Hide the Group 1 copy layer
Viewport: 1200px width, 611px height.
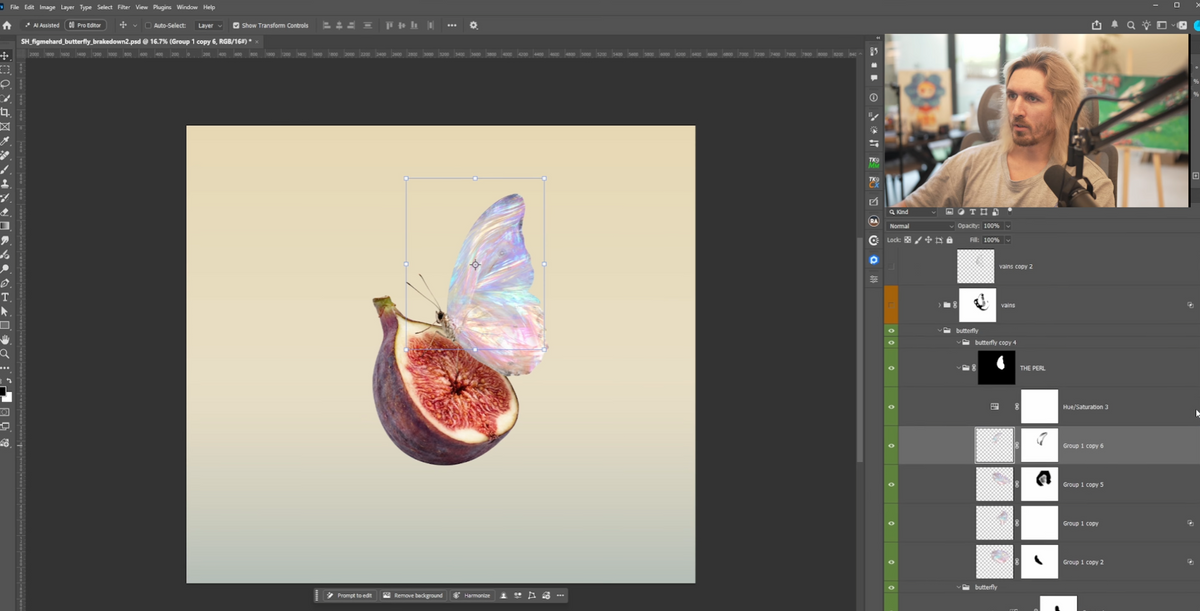pyautogui.click(x=891, y=523)
